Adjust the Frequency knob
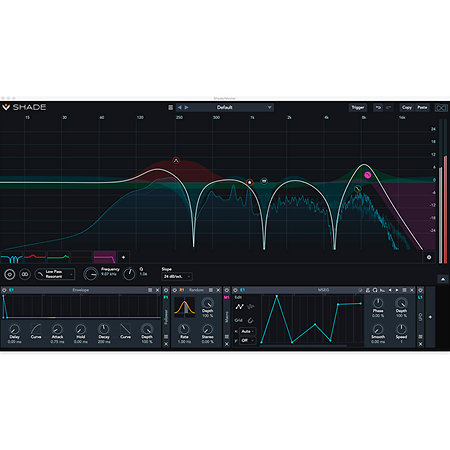The width and height of the screenshot is (450, 450). click(x=90, y=274)
